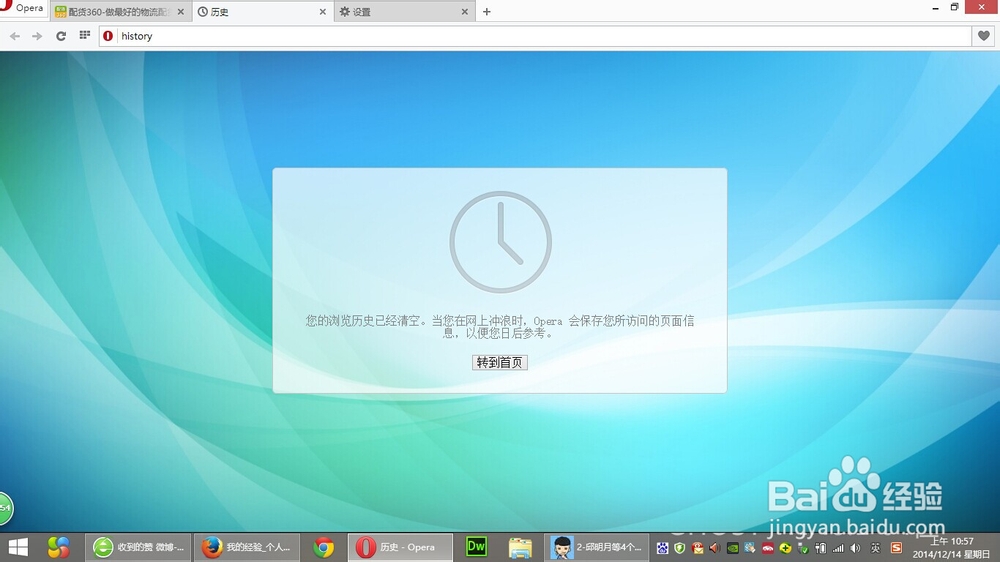This screenshot has height=562, width=1000.
Task: Open the system volume speaker icon
Action: coord(855,548)
